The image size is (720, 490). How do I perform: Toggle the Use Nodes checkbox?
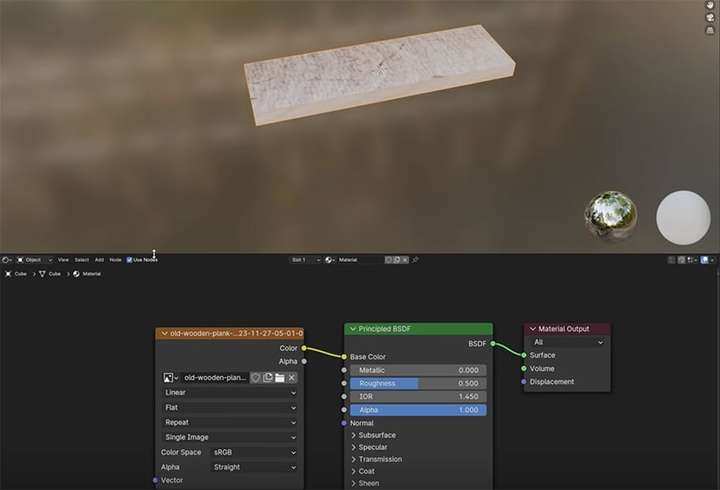click(129, 260)
